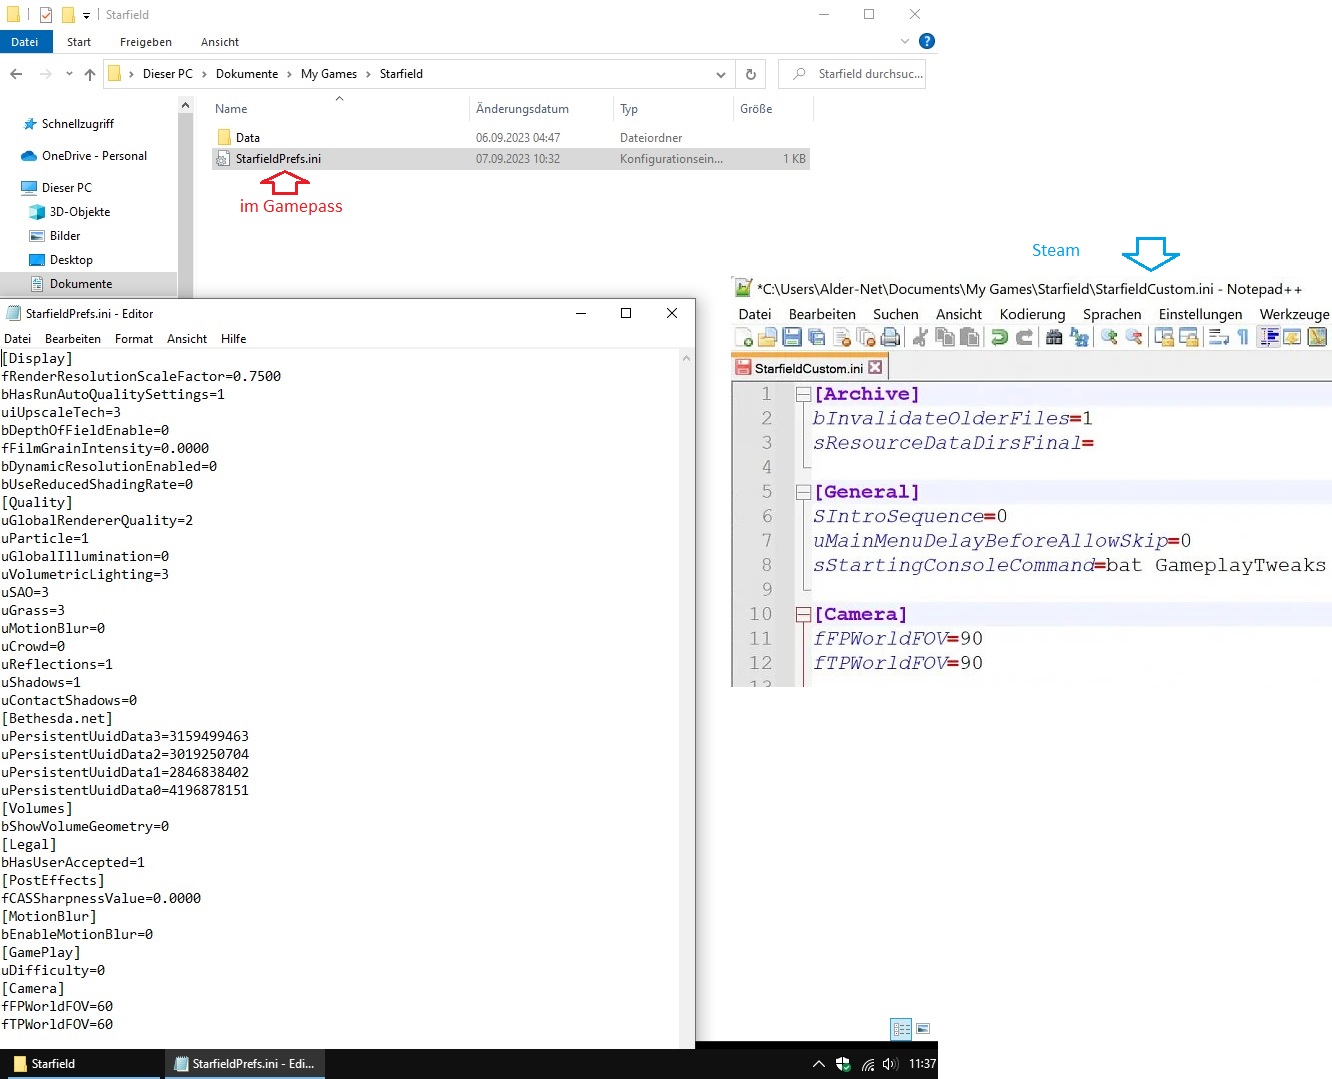The width and height of the screenshot is (1332, 1079).
Task: Switch to the Freigeben ribbon tab
Action: point(146,42)
